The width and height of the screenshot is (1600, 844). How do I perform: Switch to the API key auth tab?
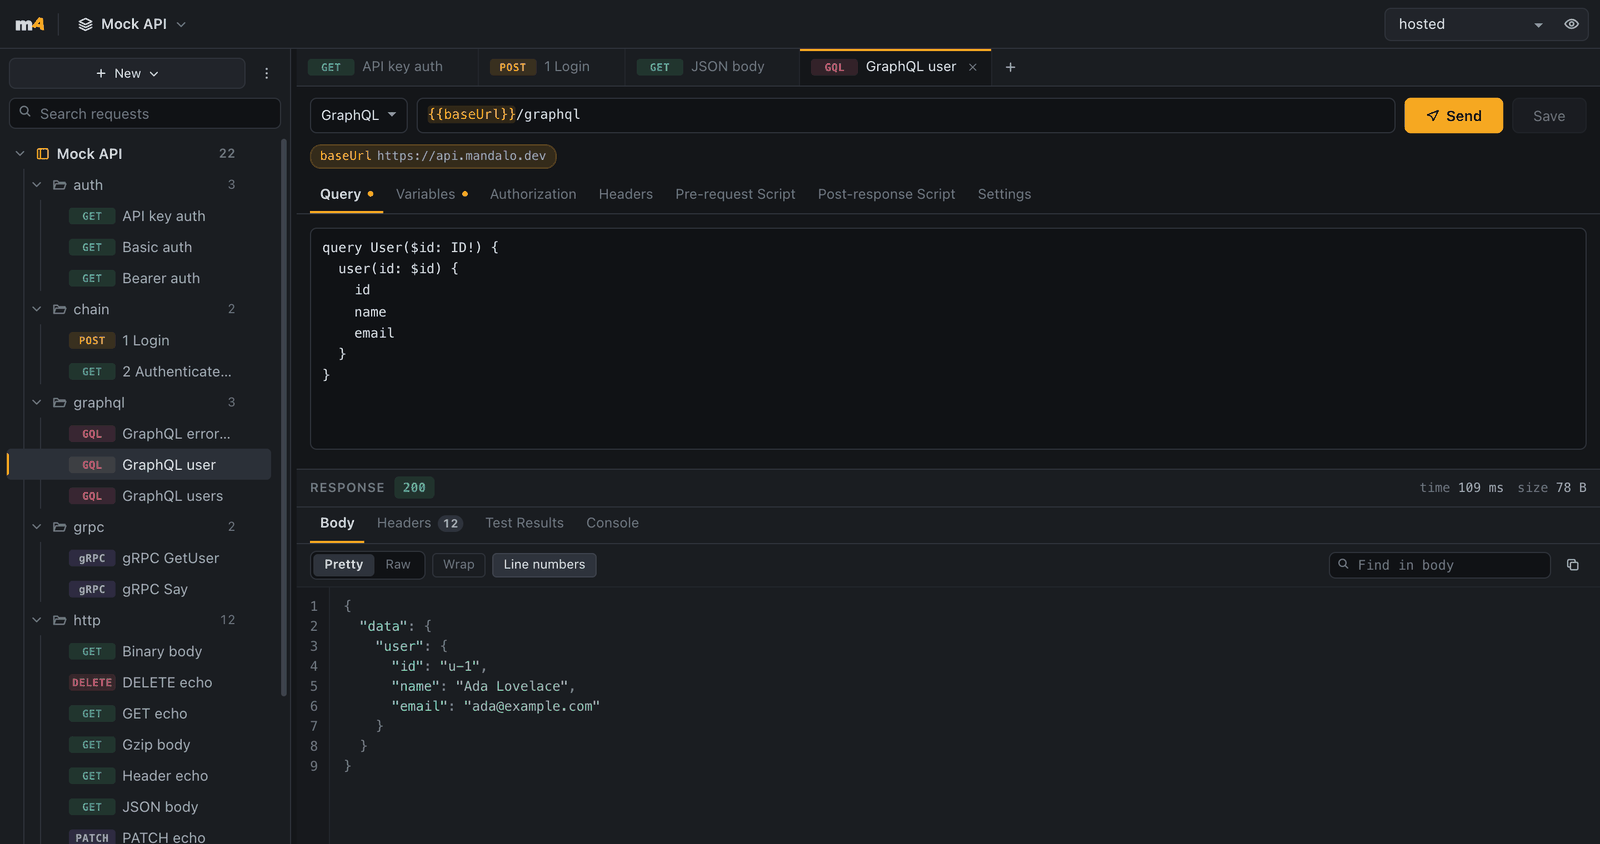pos(386,67)
